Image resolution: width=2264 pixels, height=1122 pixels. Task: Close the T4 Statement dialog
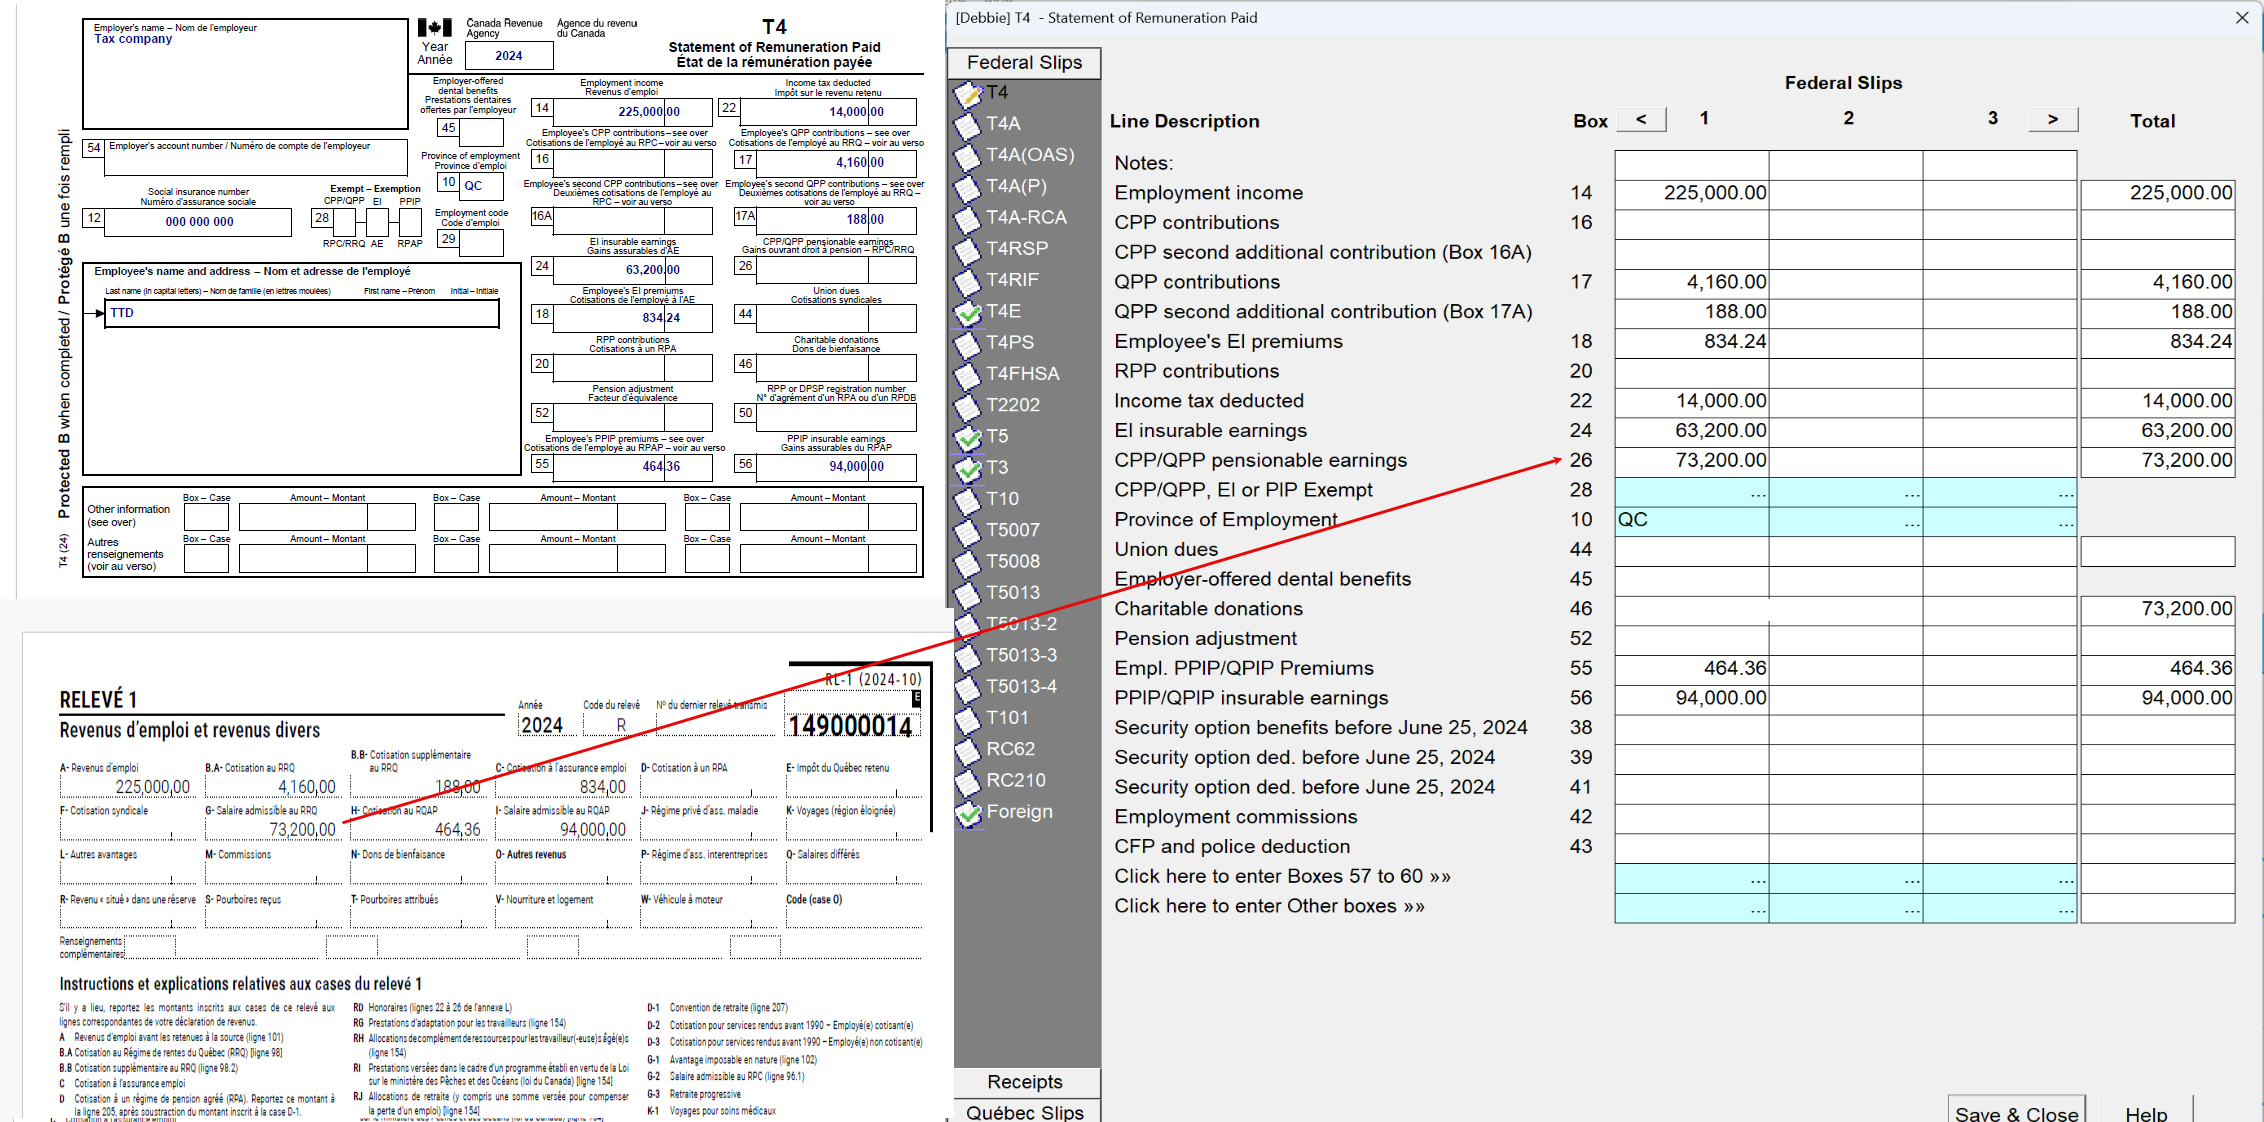pos(2242,18)
